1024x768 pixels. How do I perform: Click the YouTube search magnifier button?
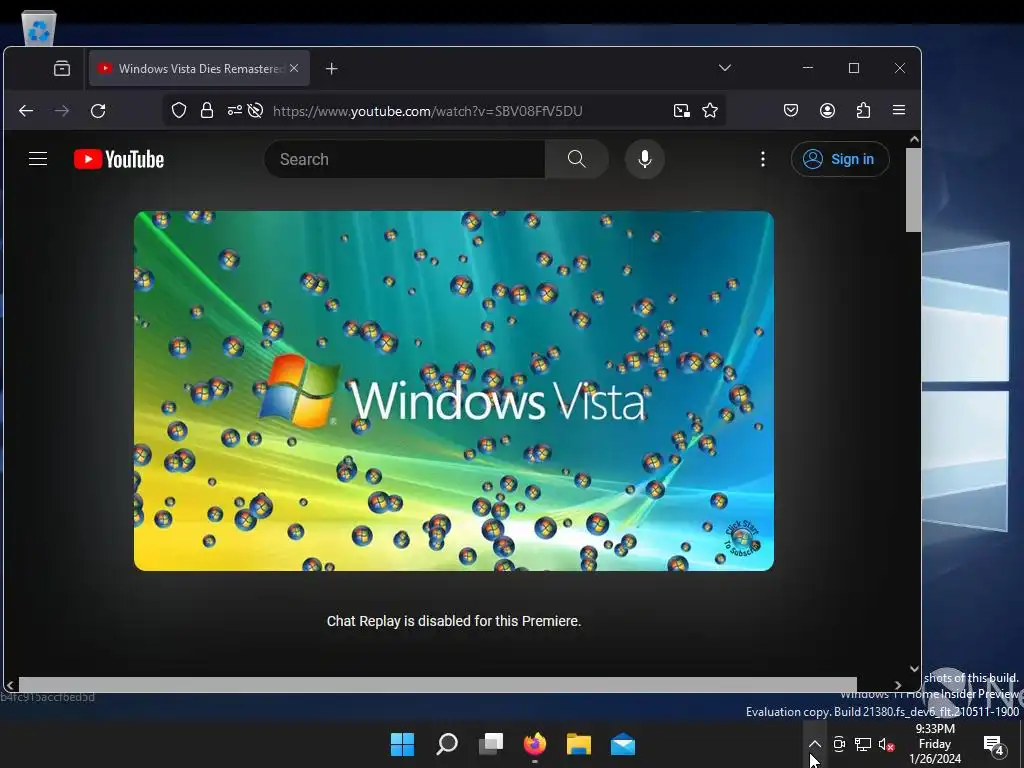[x=577, y=159]
